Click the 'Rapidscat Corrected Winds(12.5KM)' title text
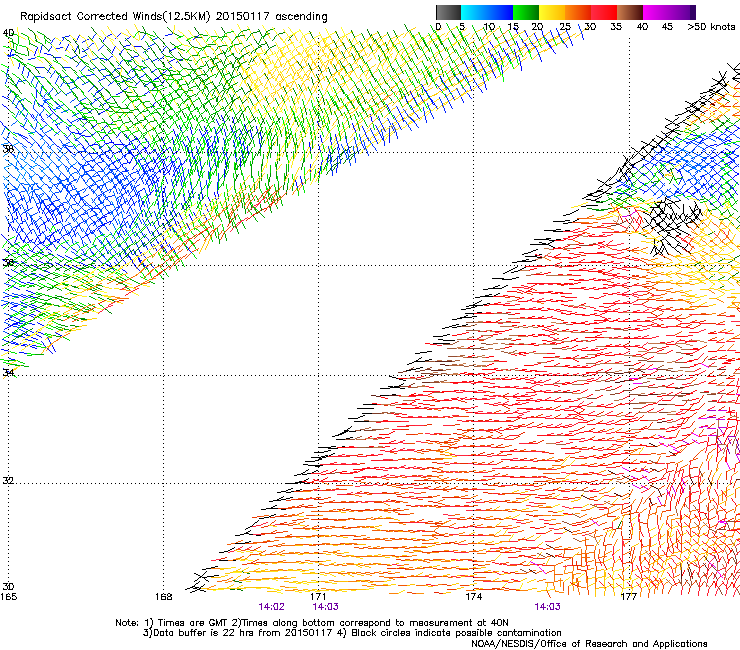The width and height of the screenshot is (740, 650). click(115, 17)
